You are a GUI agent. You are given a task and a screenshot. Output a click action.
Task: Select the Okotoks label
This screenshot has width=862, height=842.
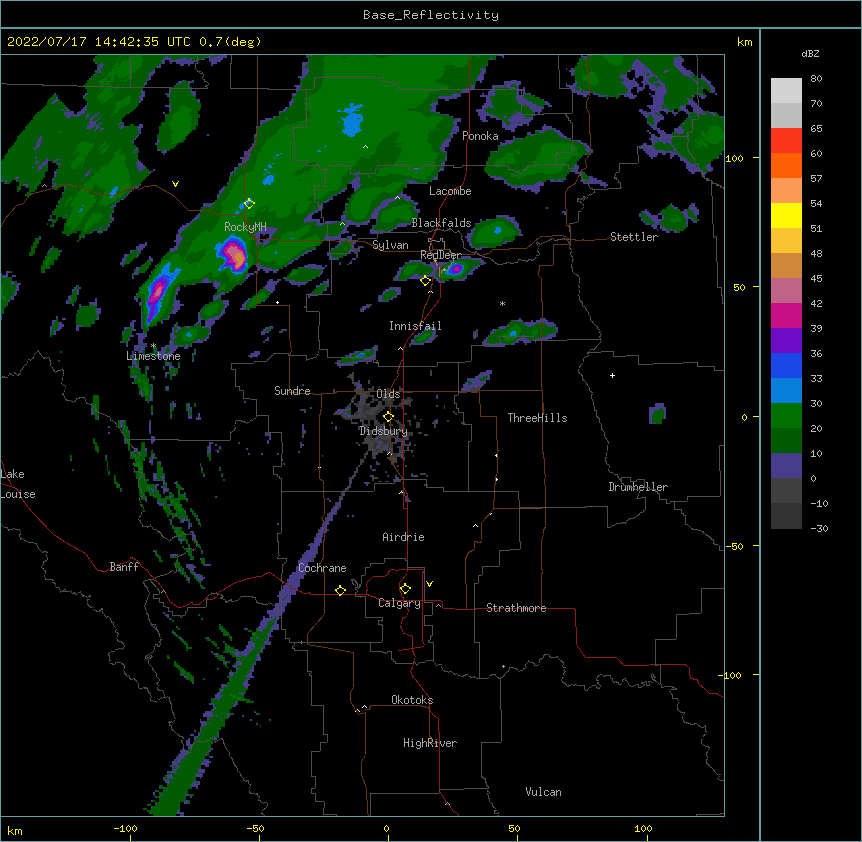click(x=412, y=700)
